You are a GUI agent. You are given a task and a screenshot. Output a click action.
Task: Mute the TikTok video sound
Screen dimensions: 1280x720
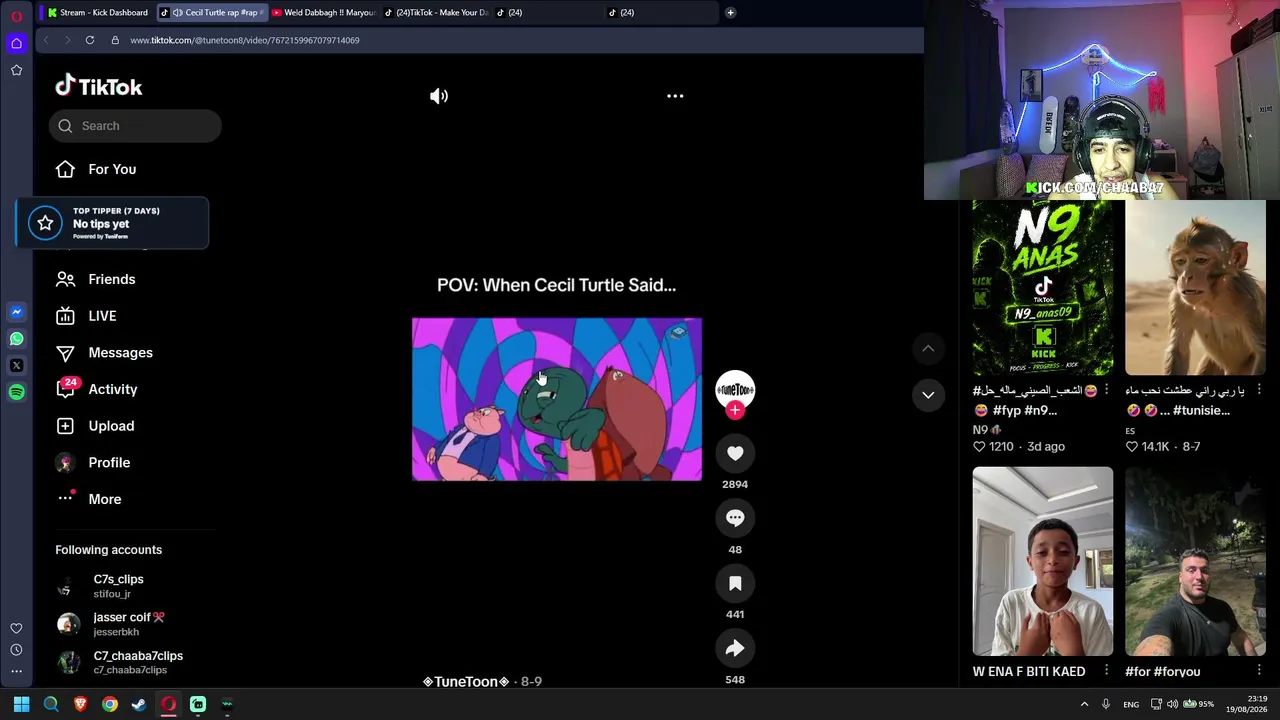(439, 96)
